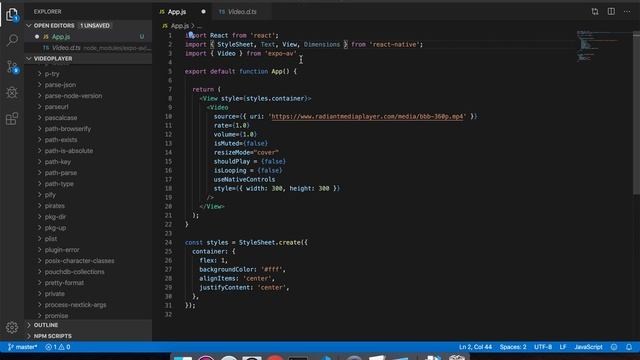The image size is (640, 360).
Task: Click JavaScript language mode selector
Action: (588, 347)
